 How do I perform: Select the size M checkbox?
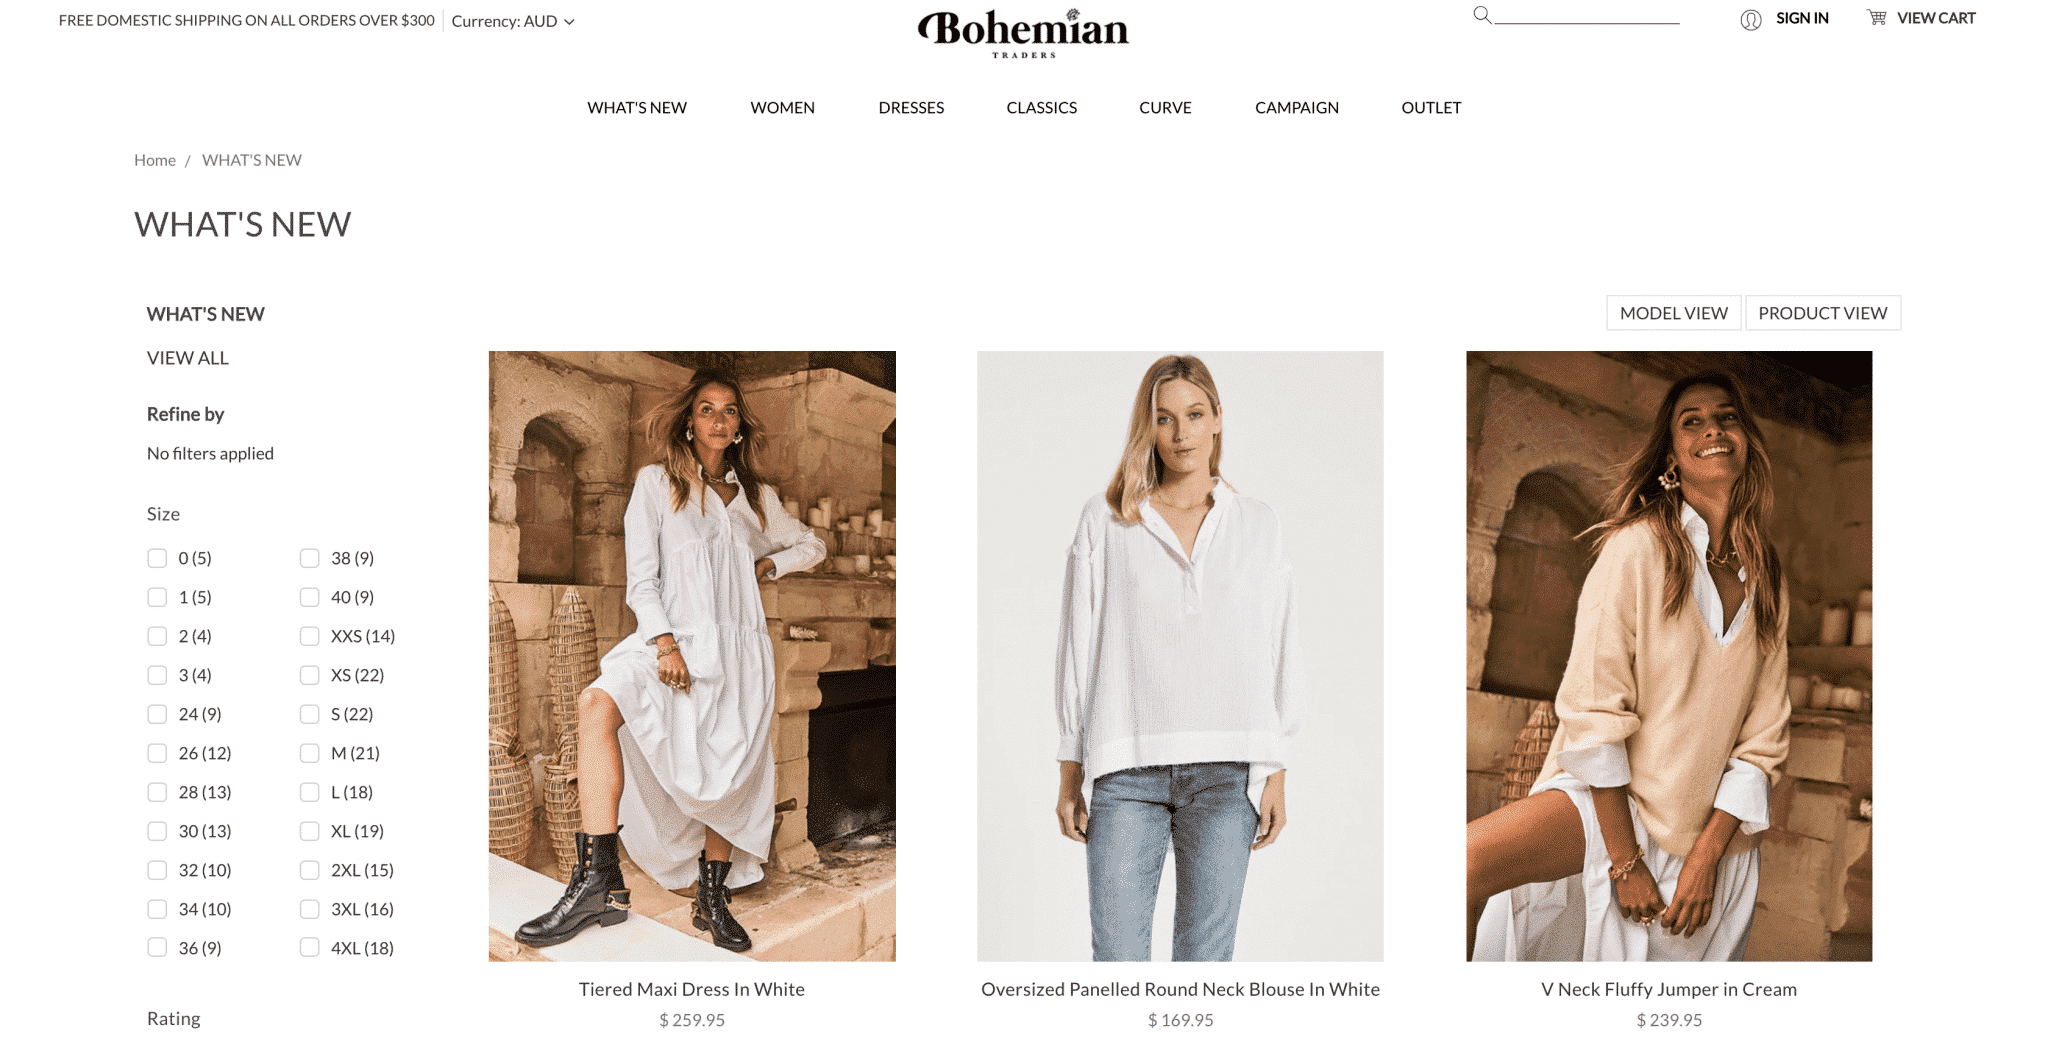pos(310,753)
